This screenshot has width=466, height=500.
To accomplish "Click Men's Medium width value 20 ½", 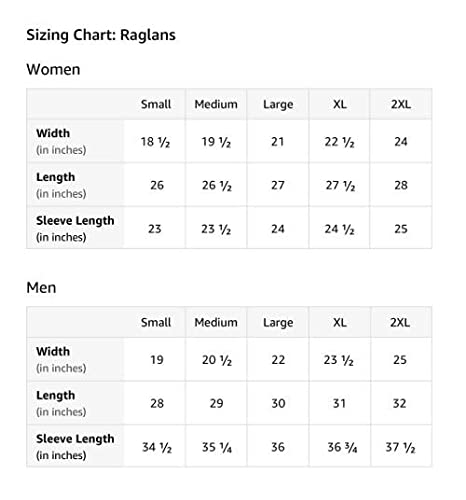I will (x=217, y=360).
